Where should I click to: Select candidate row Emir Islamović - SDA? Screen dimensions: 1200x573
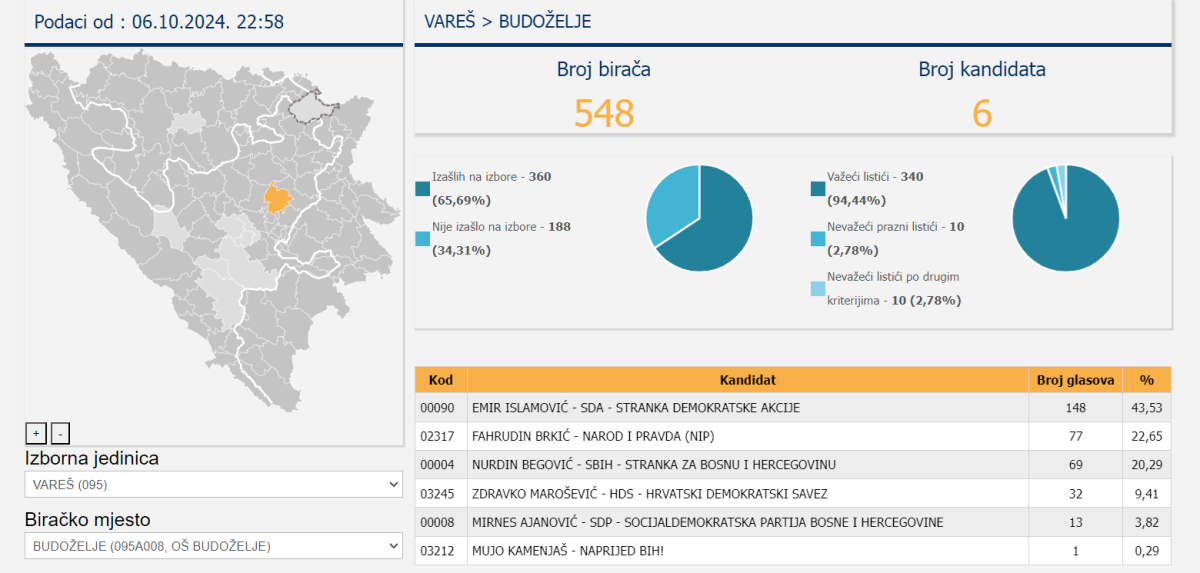point(793,408)
